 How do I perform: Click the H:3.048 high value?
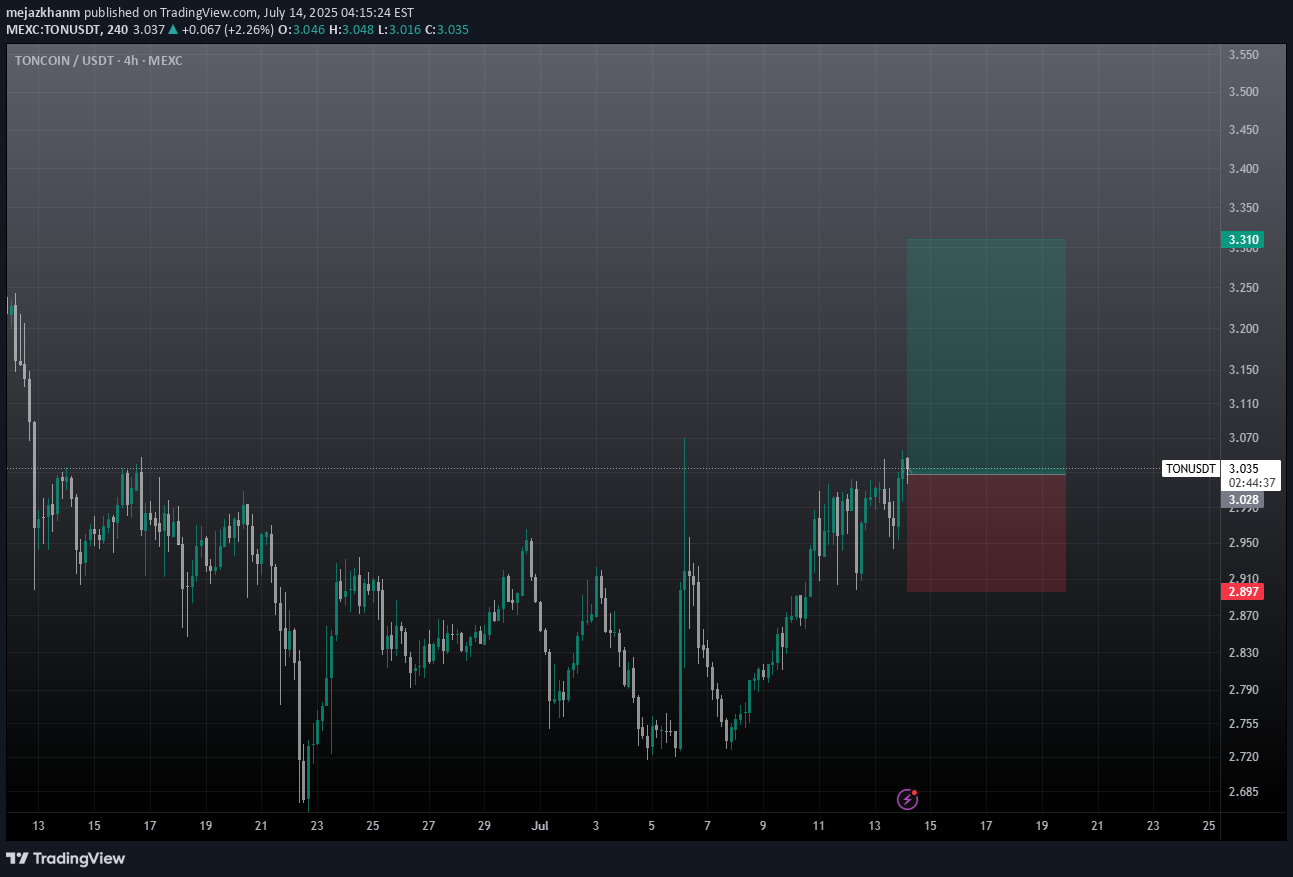click(x=352, y=29)
